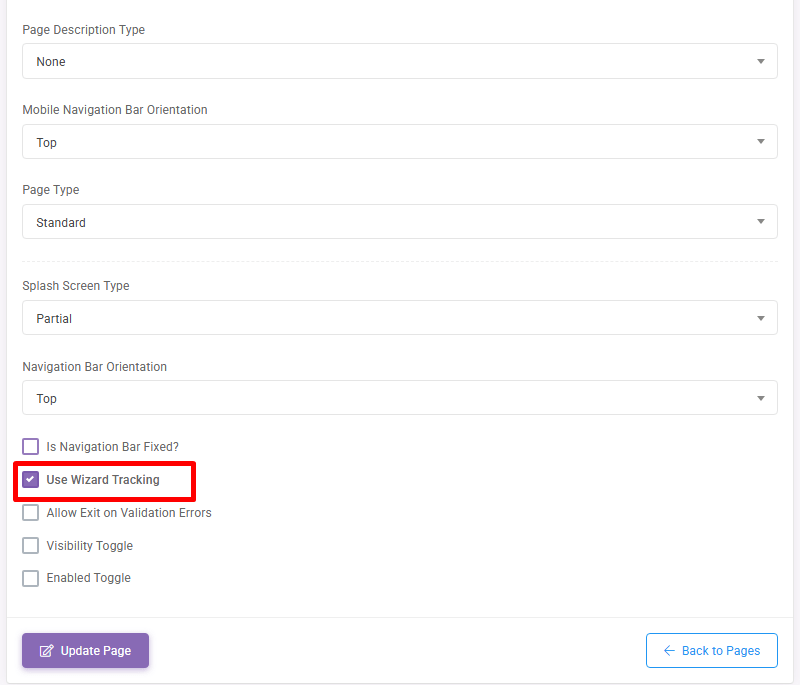Click the Page Description Type label
This screenshot has height=685, width=800.
[84, 30]
